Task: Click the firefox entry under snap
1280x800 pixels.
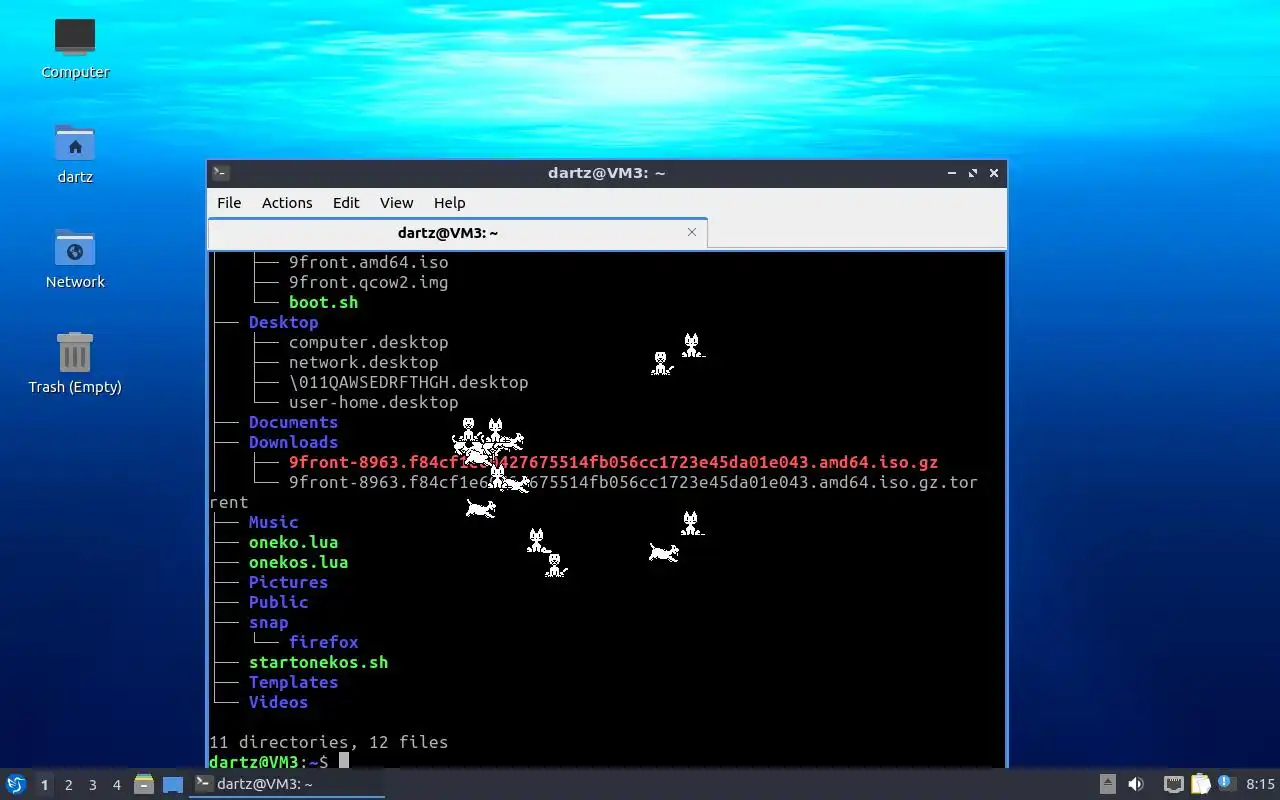Action: (x=323, y=642)
